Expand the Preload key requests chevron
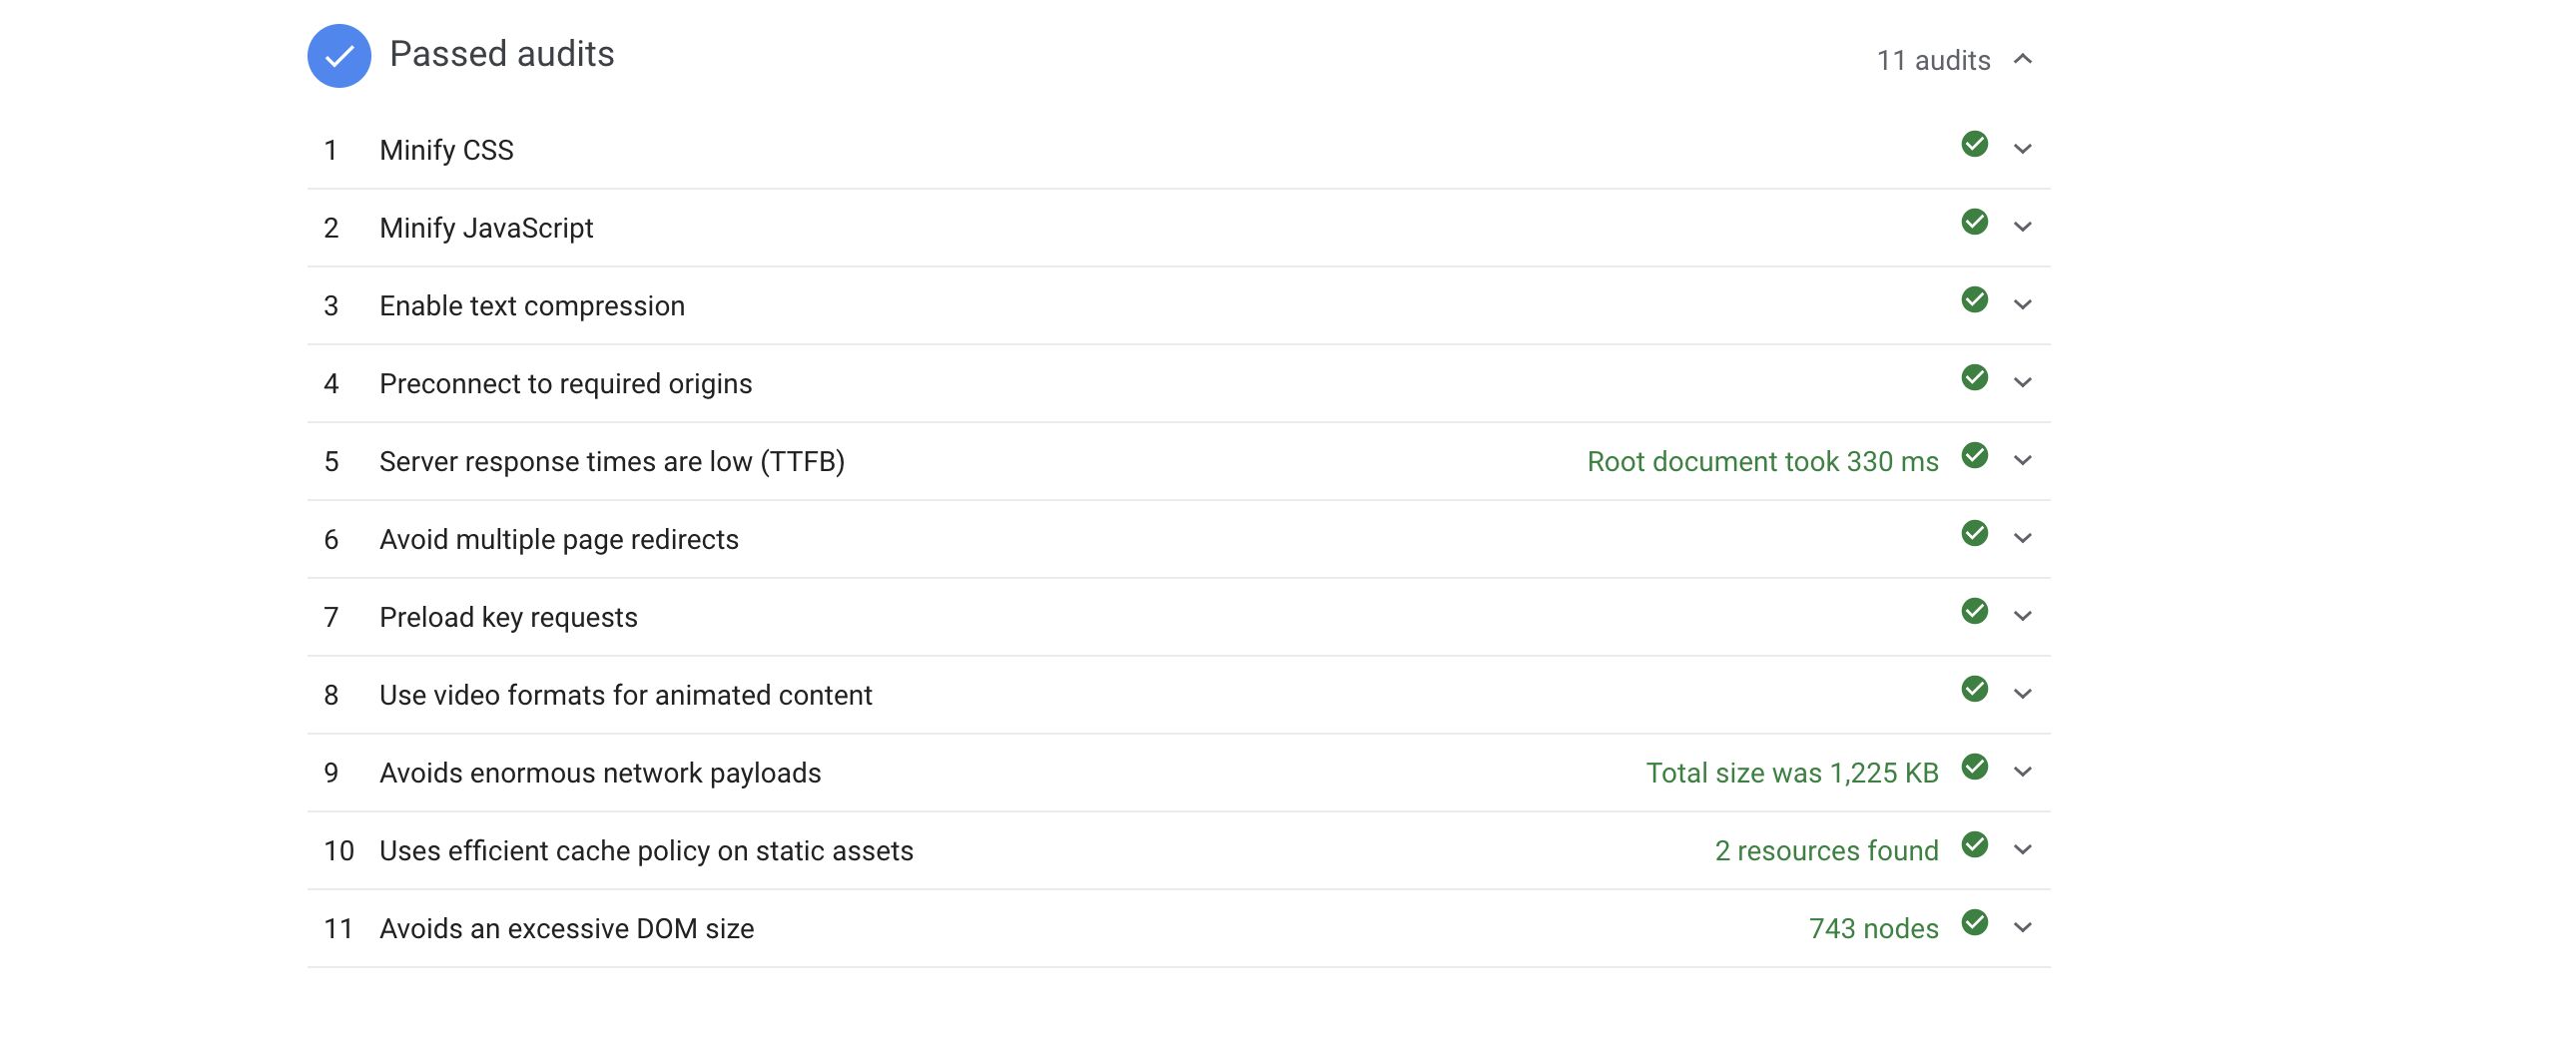 click(x=2022, y=616)
